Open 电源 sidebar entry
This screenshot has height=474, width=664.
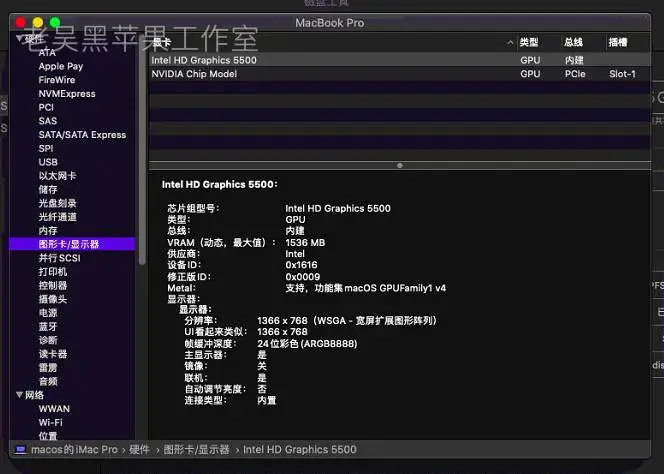(x=48, y=313)
